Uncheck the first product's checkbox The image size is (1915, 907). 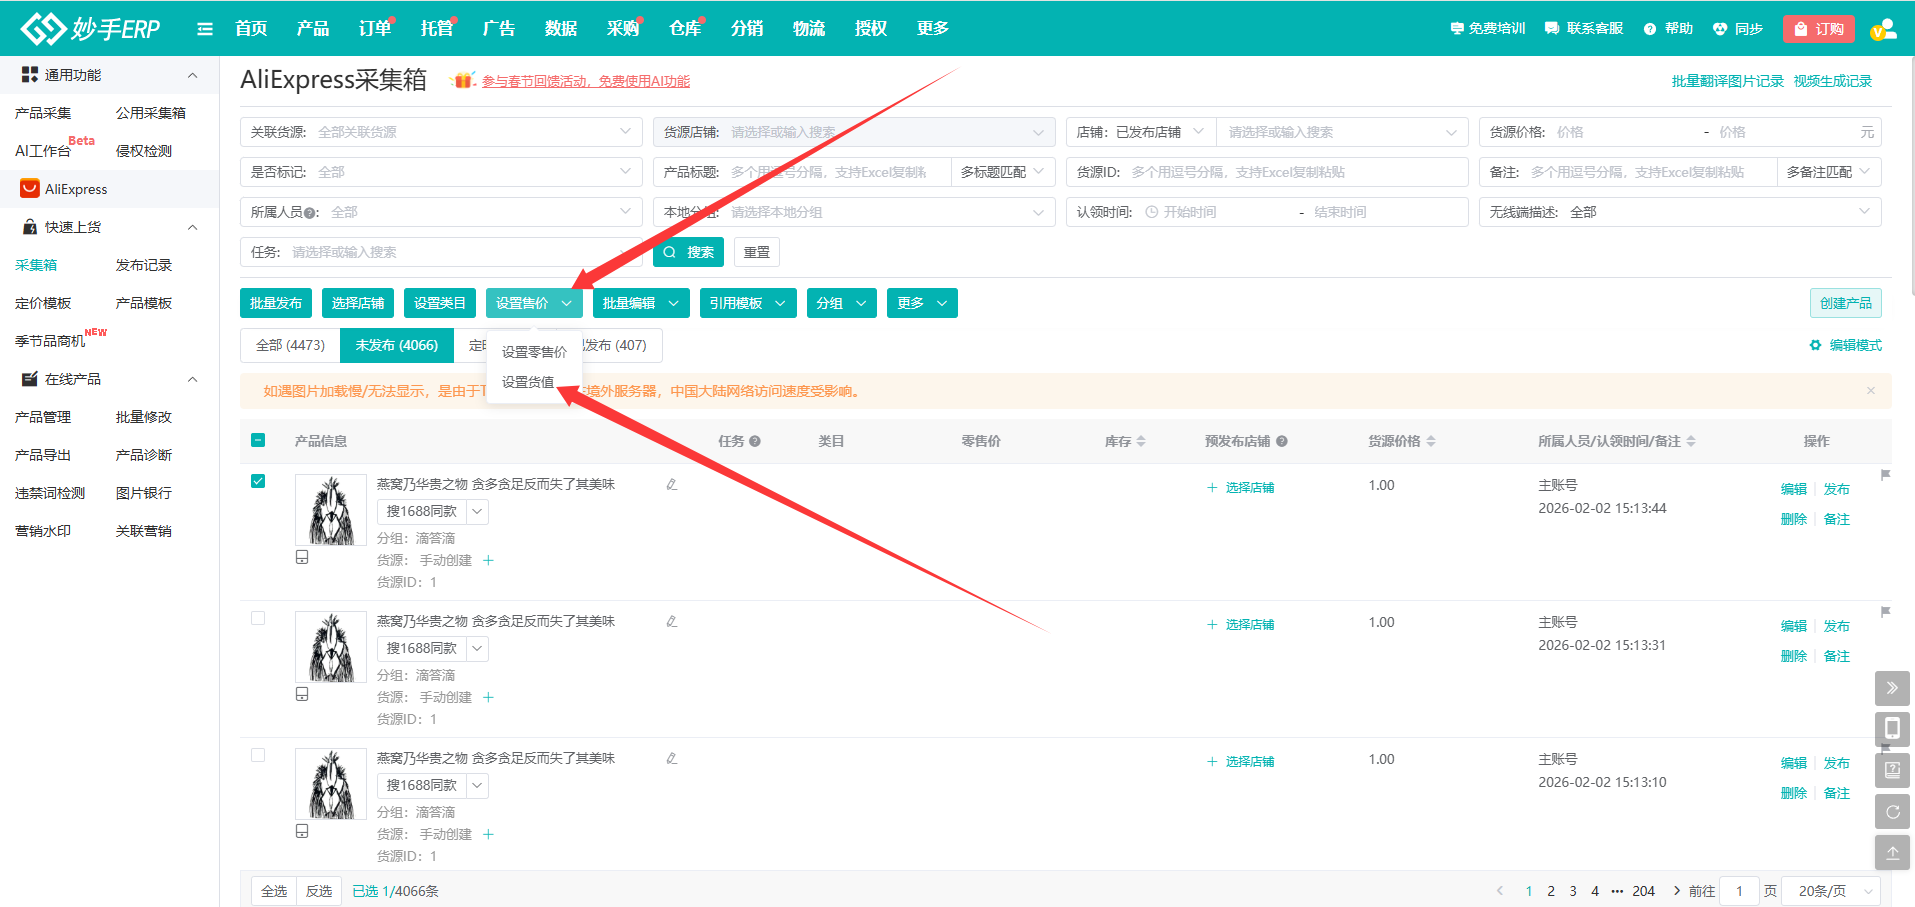258,481
